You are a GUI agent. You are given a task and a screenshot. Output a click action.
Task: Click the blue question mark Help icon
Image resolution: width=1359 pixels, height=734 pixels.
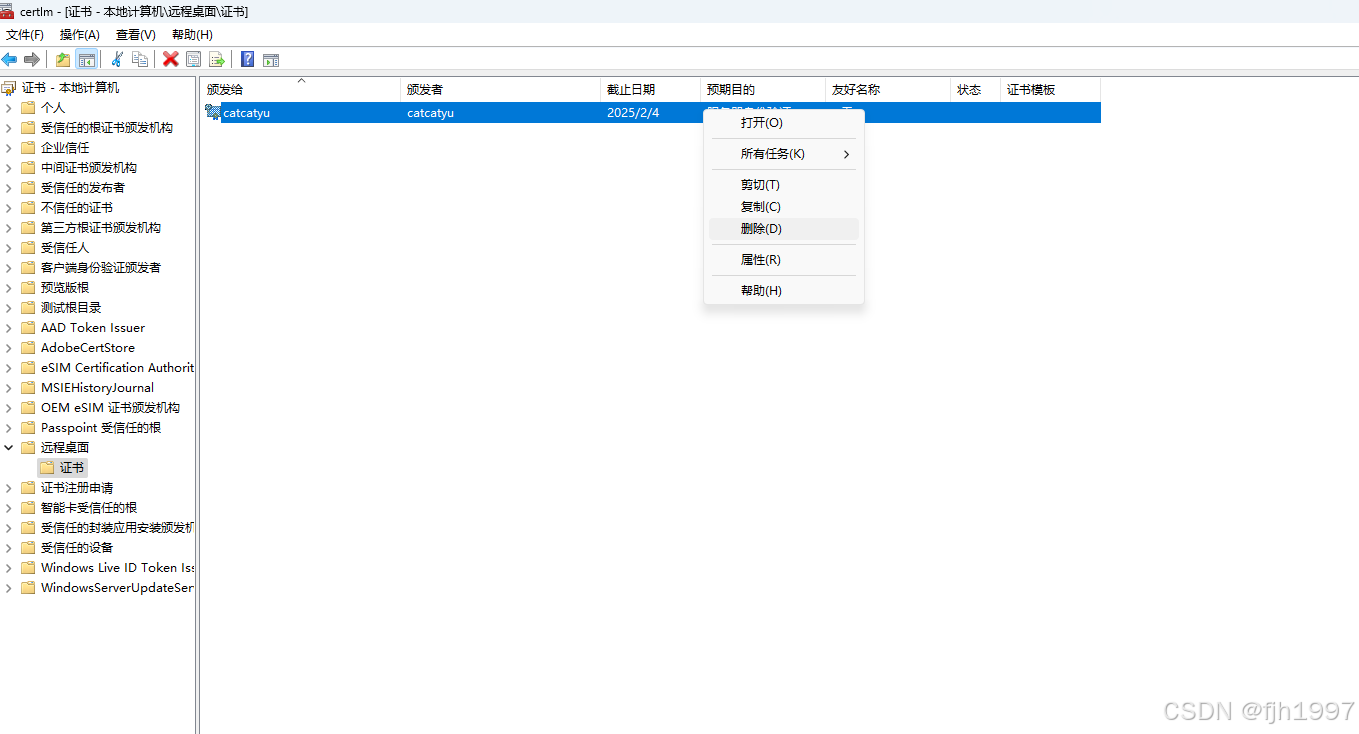[x=247, y=59]
